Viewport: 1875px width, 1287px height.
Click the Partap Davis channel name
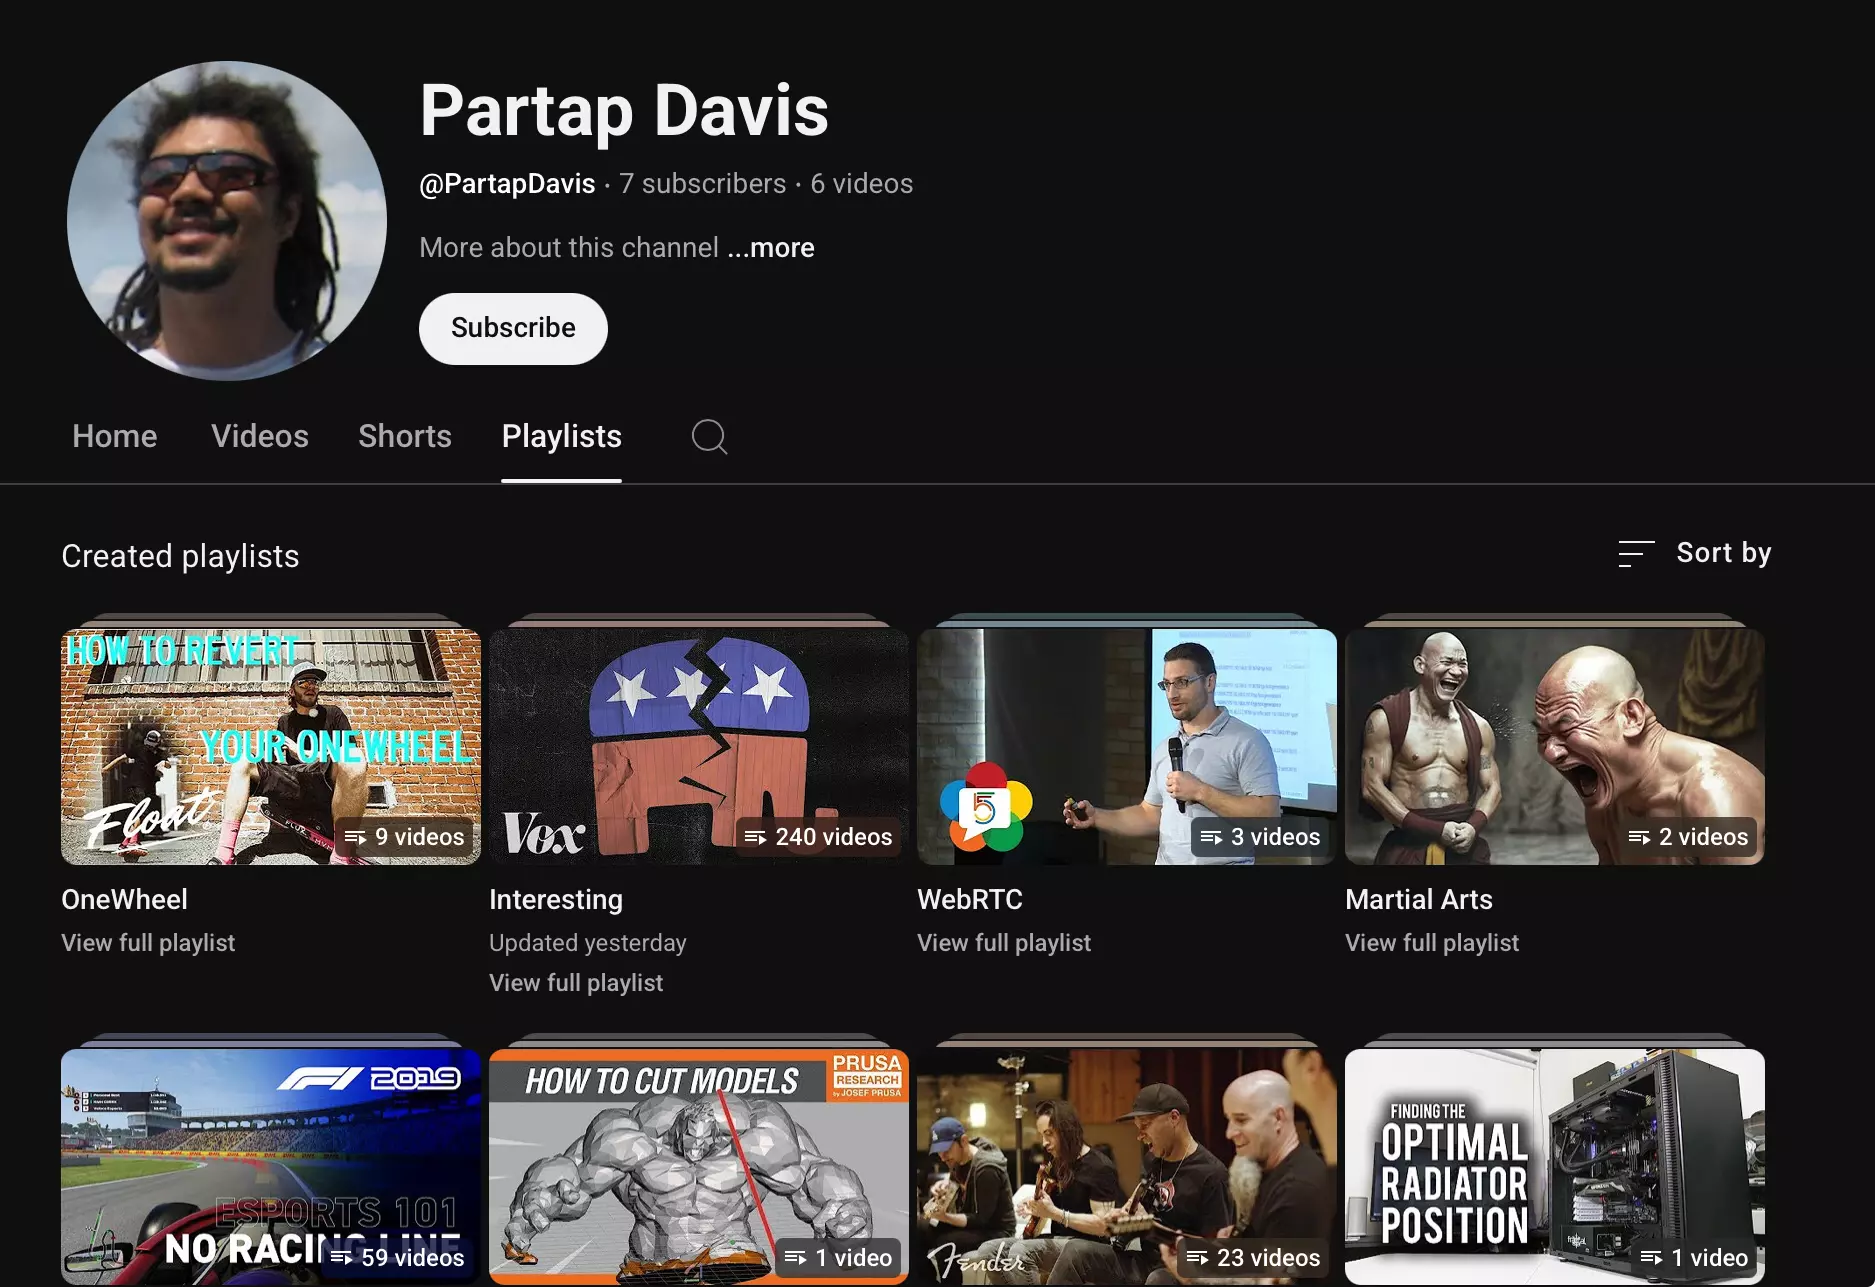(x=624, y=110)
